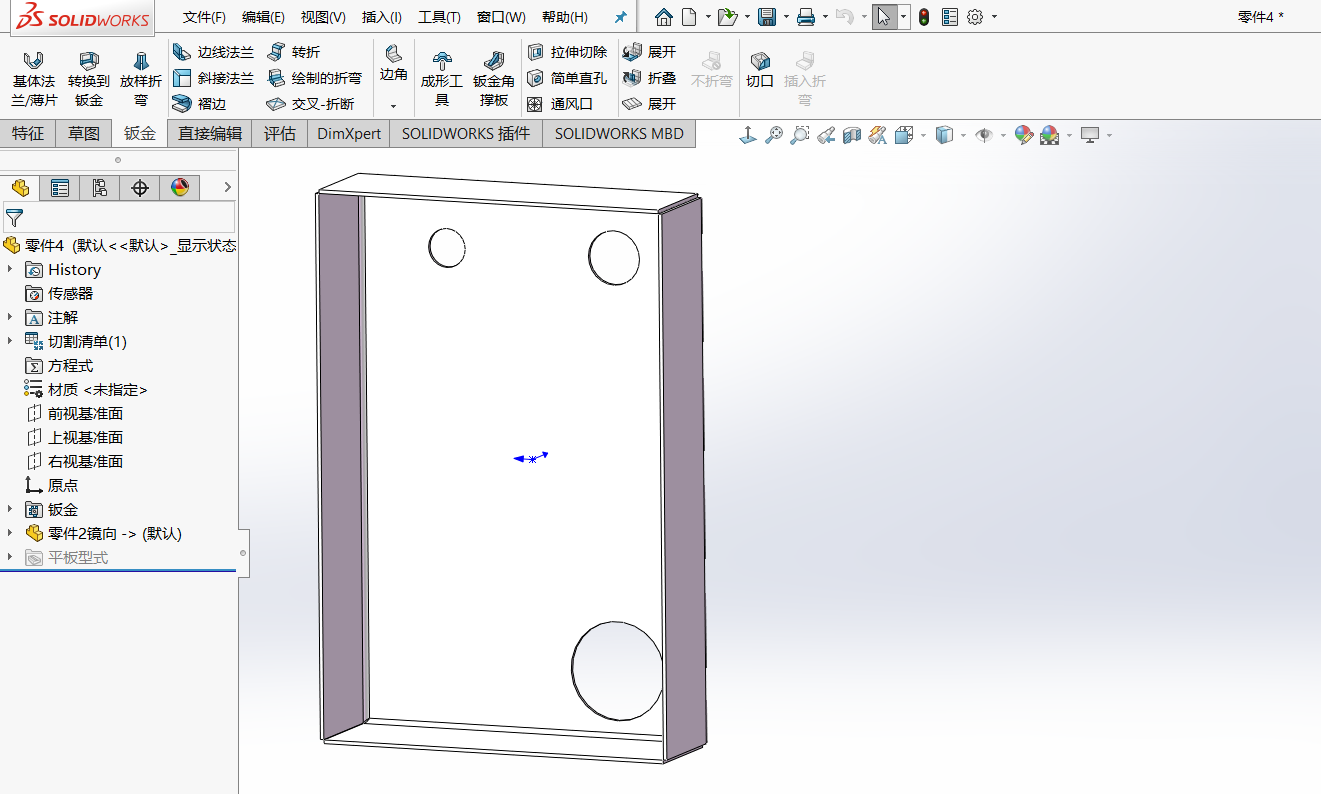Click the feature tree filter field
1321x794 pixels.
coord(119,217)
